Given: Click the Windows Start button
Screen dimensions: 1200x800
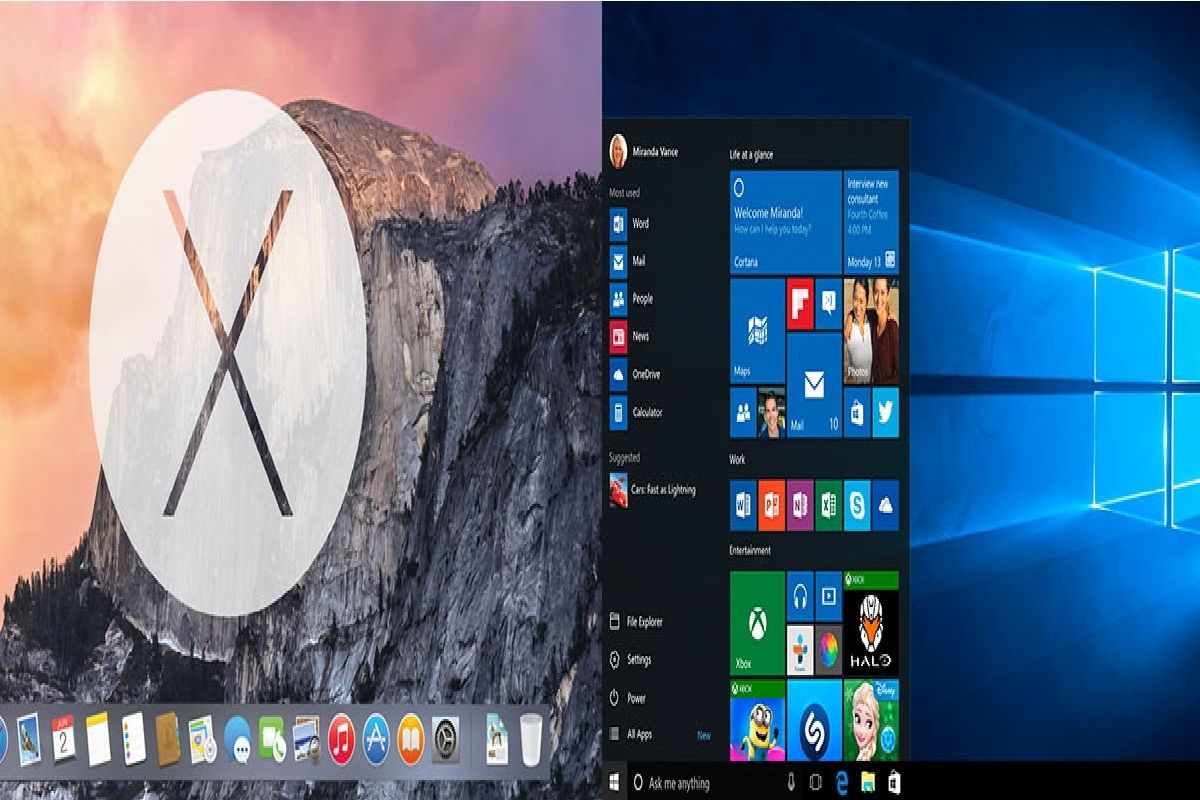Looking at the screenshot, I should click(x=614, y=782).
